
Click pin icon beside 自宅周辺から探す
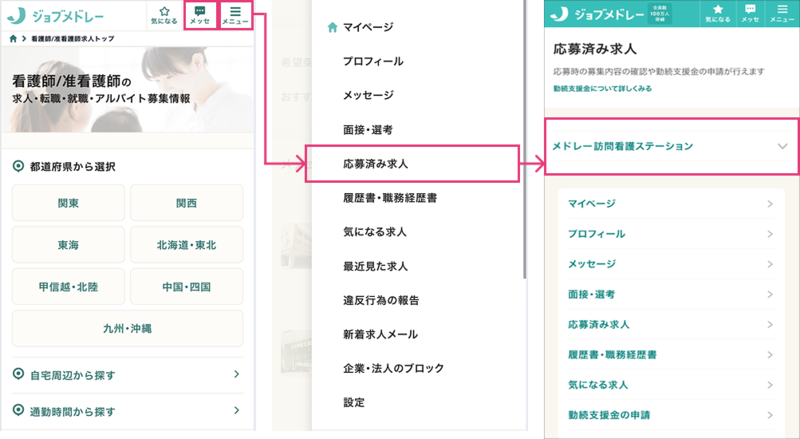tap(18, 374)
